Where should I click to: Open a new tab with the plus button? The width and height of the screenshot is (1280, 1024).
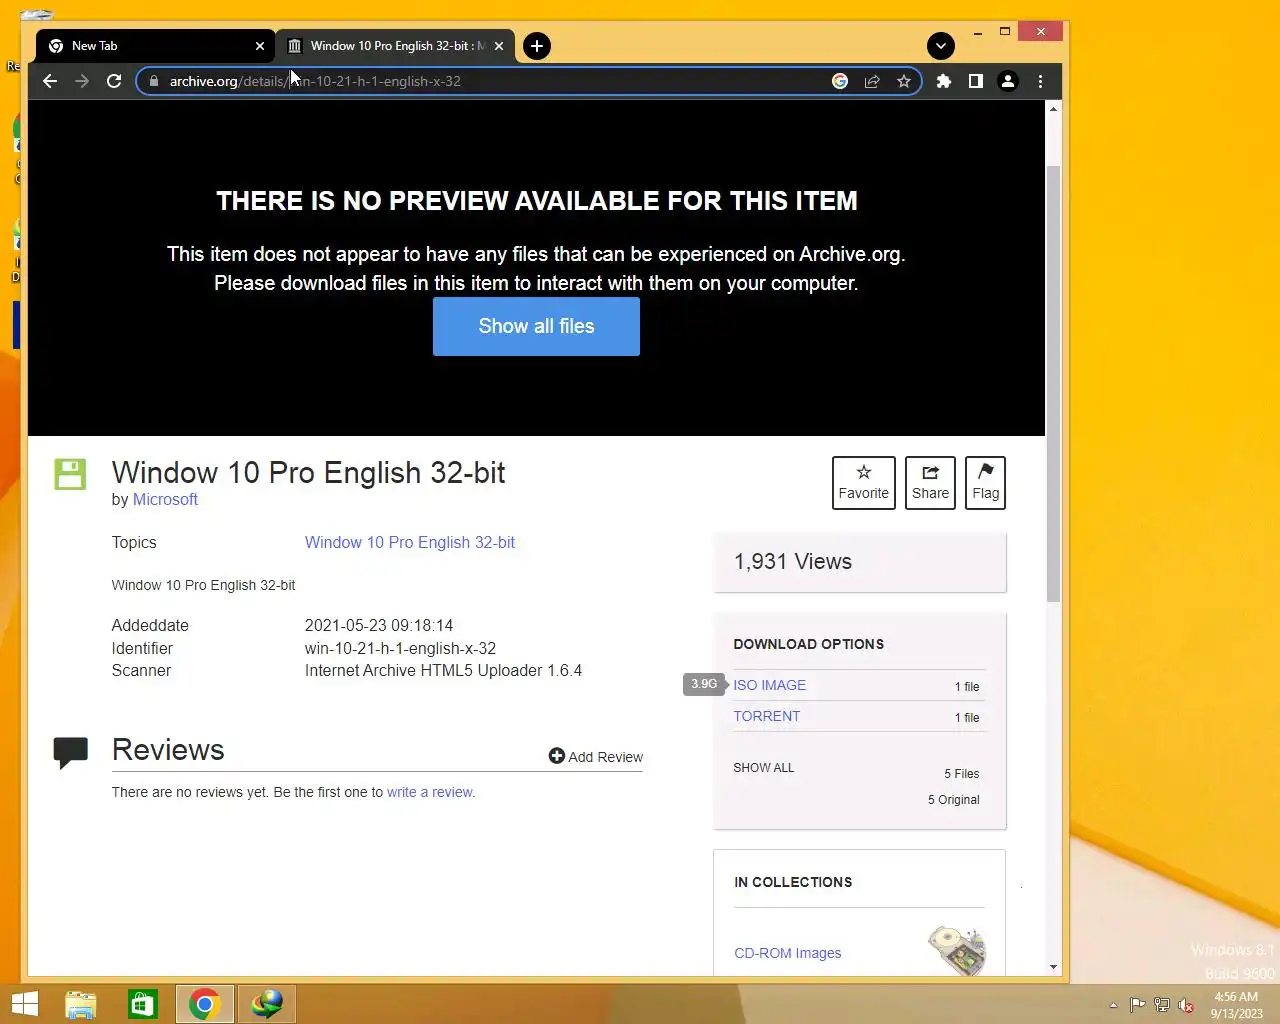pyautogui.click(x=537, y=46)
